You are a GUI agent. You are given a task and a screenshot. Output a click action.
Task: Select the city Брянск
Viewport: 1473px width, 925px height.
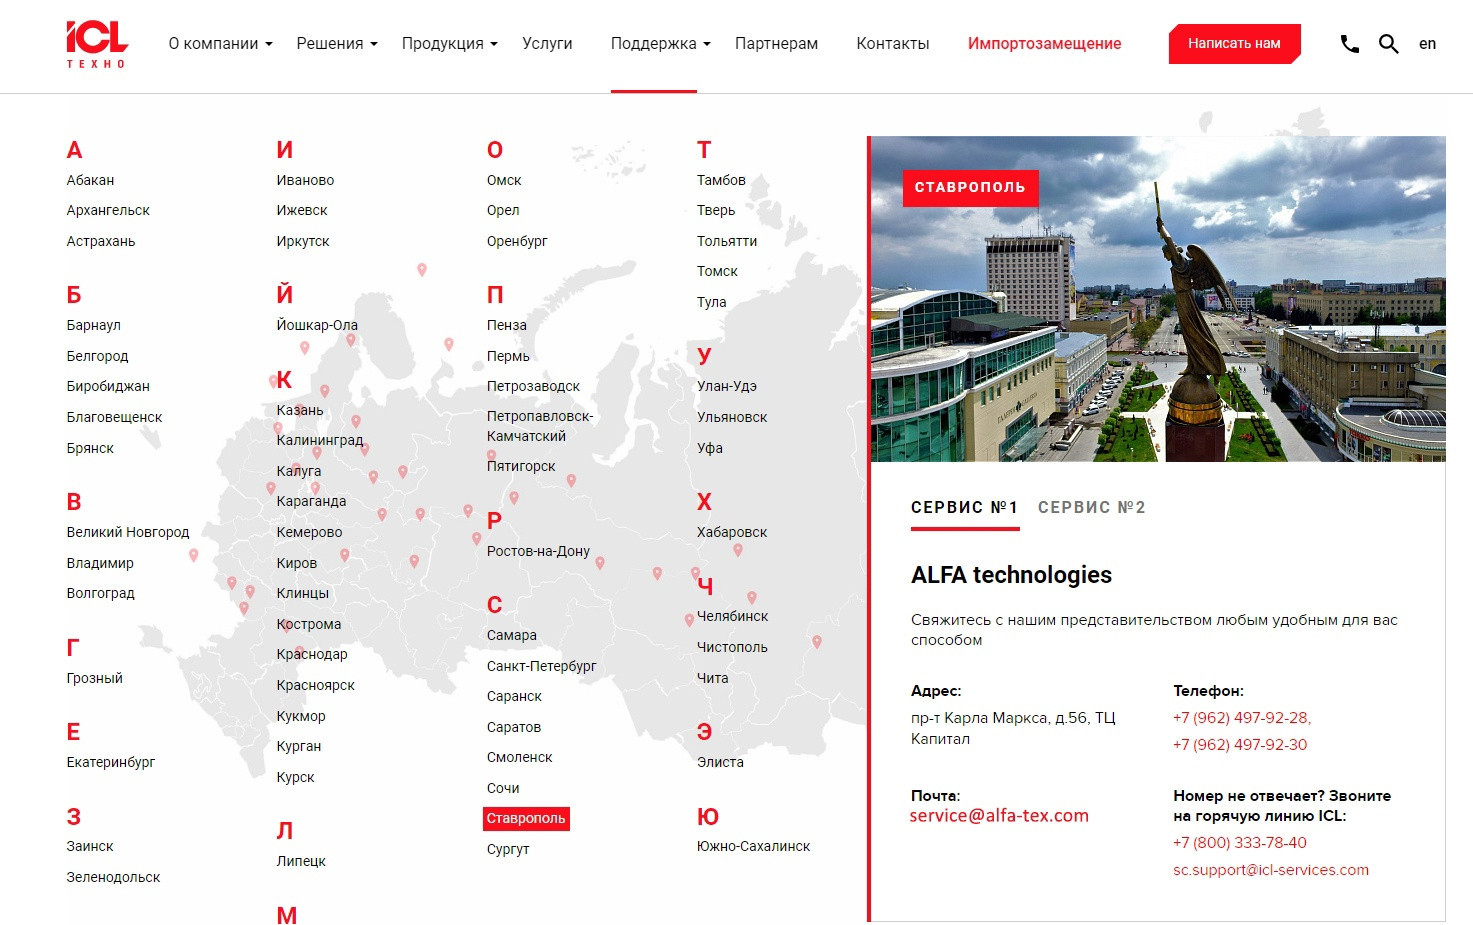tap(90, 449)
